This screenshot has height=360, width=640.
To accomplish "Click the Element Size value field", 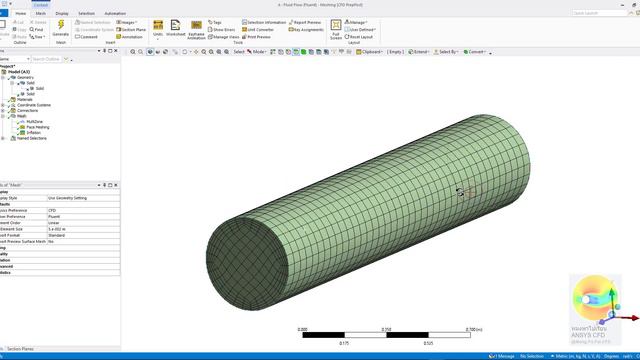I will click(84, 229).
